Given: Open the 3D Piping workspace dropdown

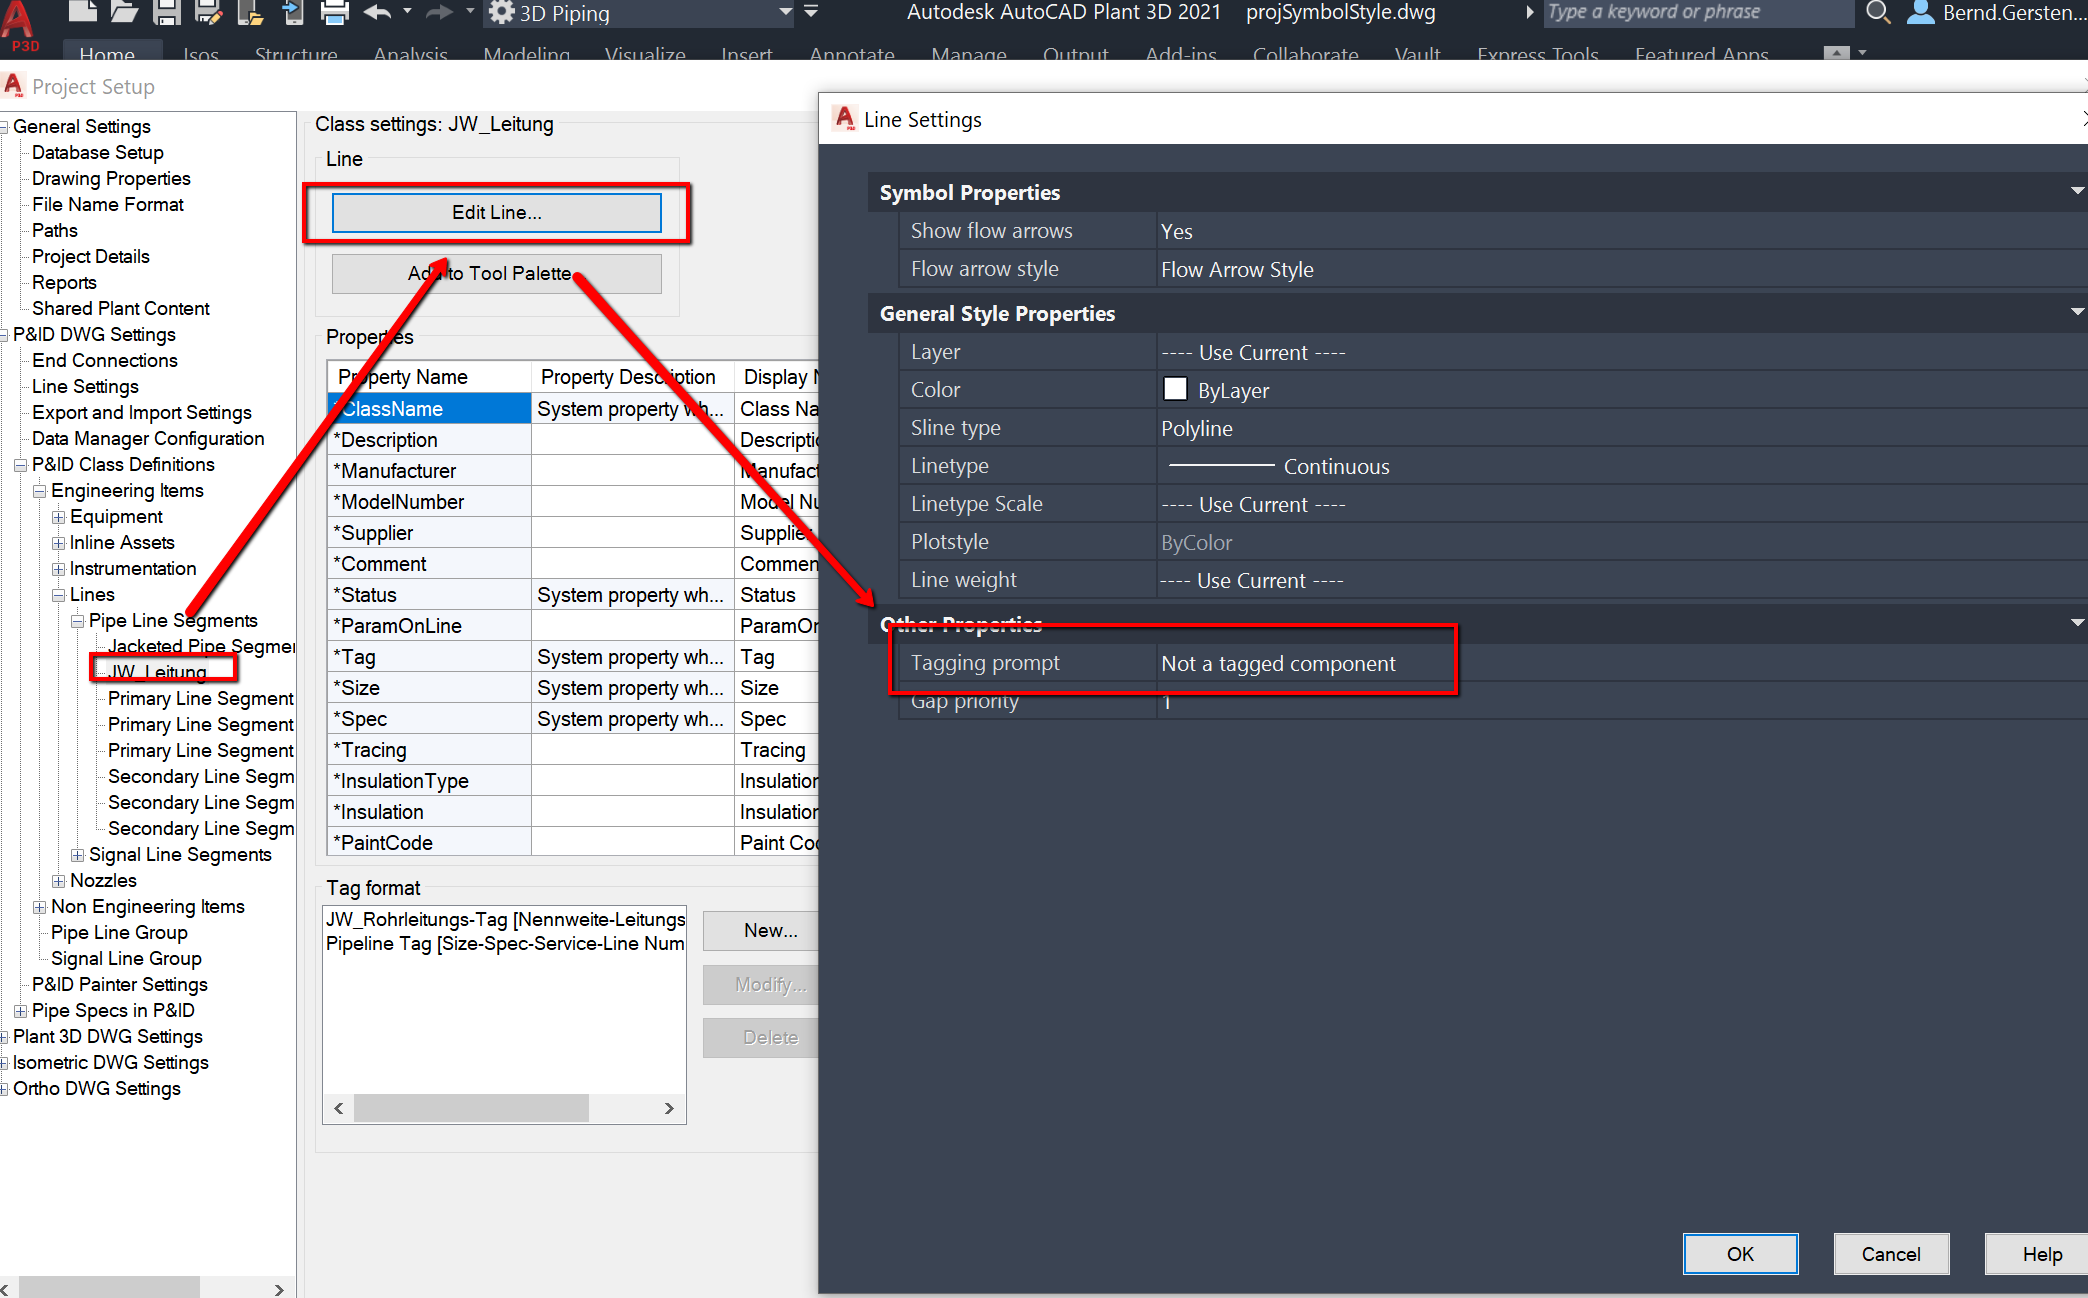Looking at the screenshot, I should click(785, 12).
